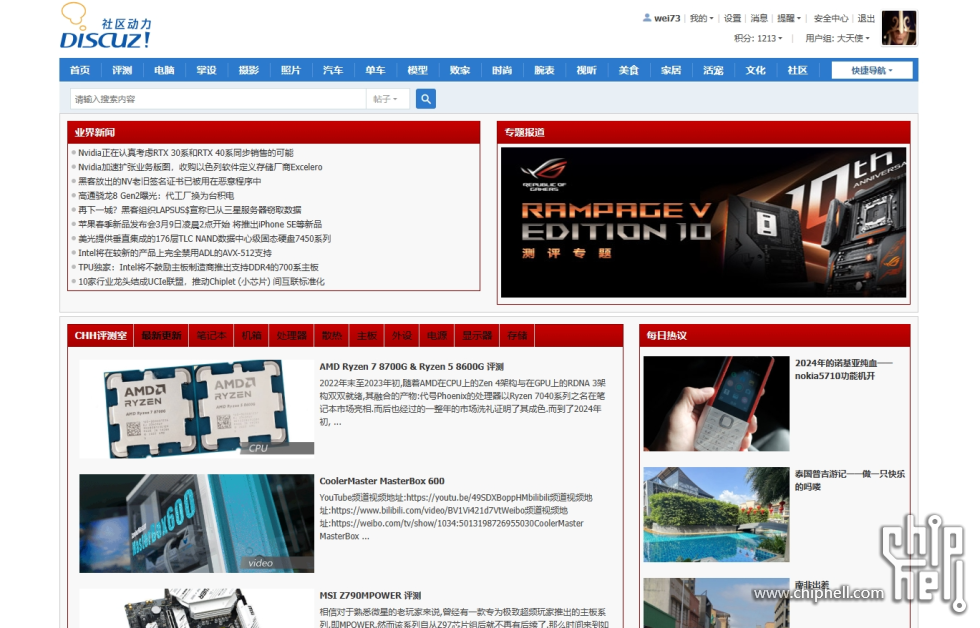Viewport: 980px width, 628px height.
Task: Switch to the 最新更新 tab
Action: point(161,336)
